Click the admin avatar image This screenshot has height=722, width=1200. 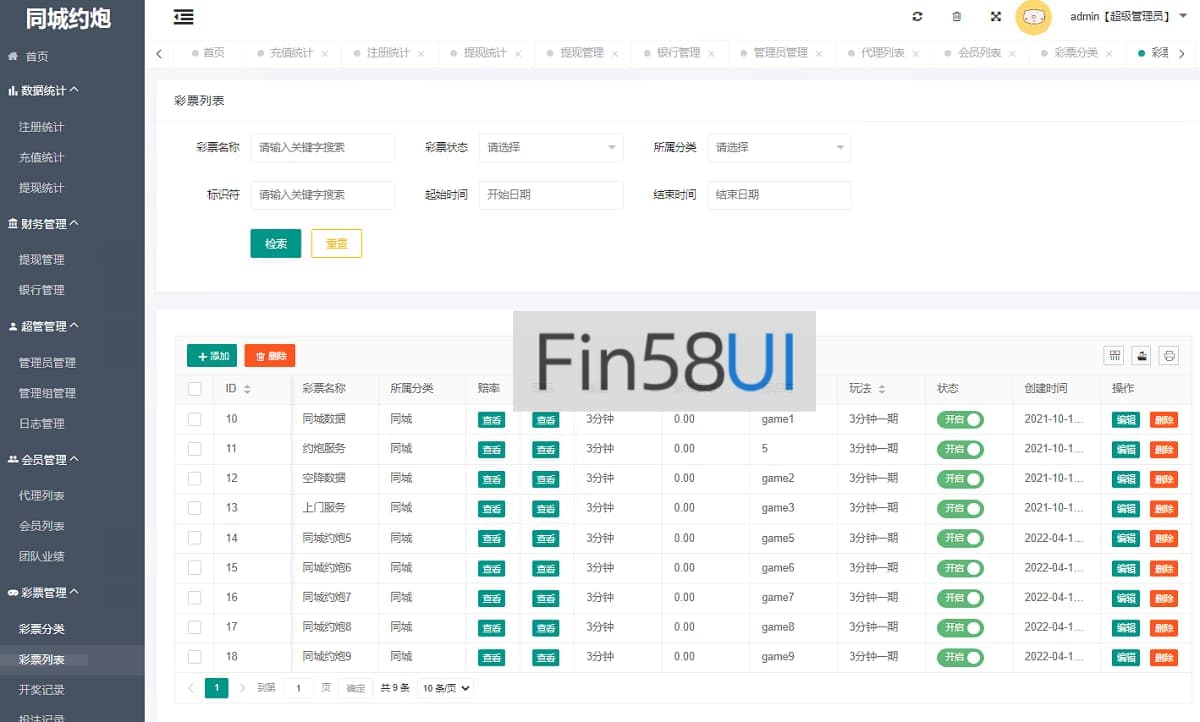pos(1033,17)
